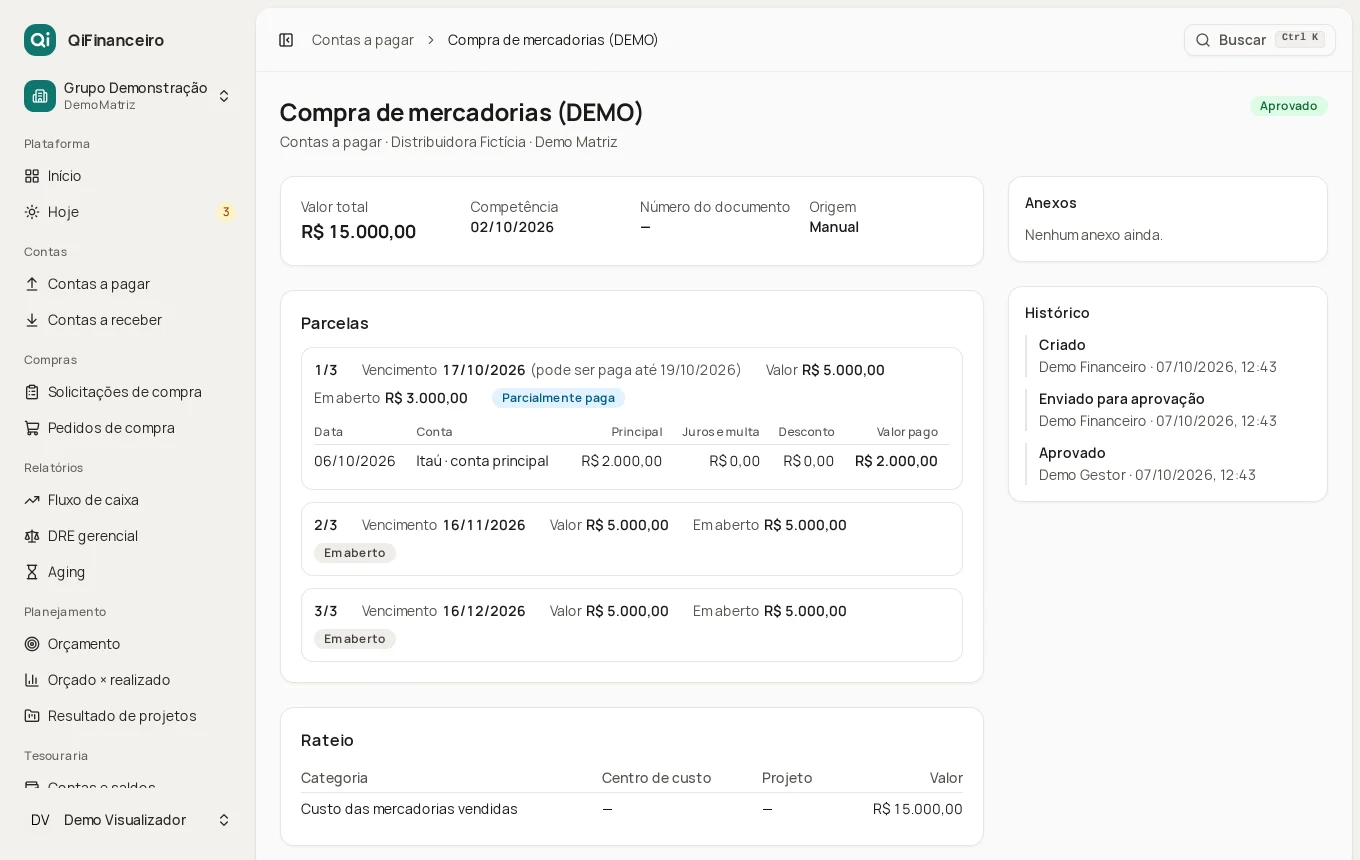Expand the Grupo Demonstração company switcher
This screenshot has width=1360, height=860.
tap(128, 96)
